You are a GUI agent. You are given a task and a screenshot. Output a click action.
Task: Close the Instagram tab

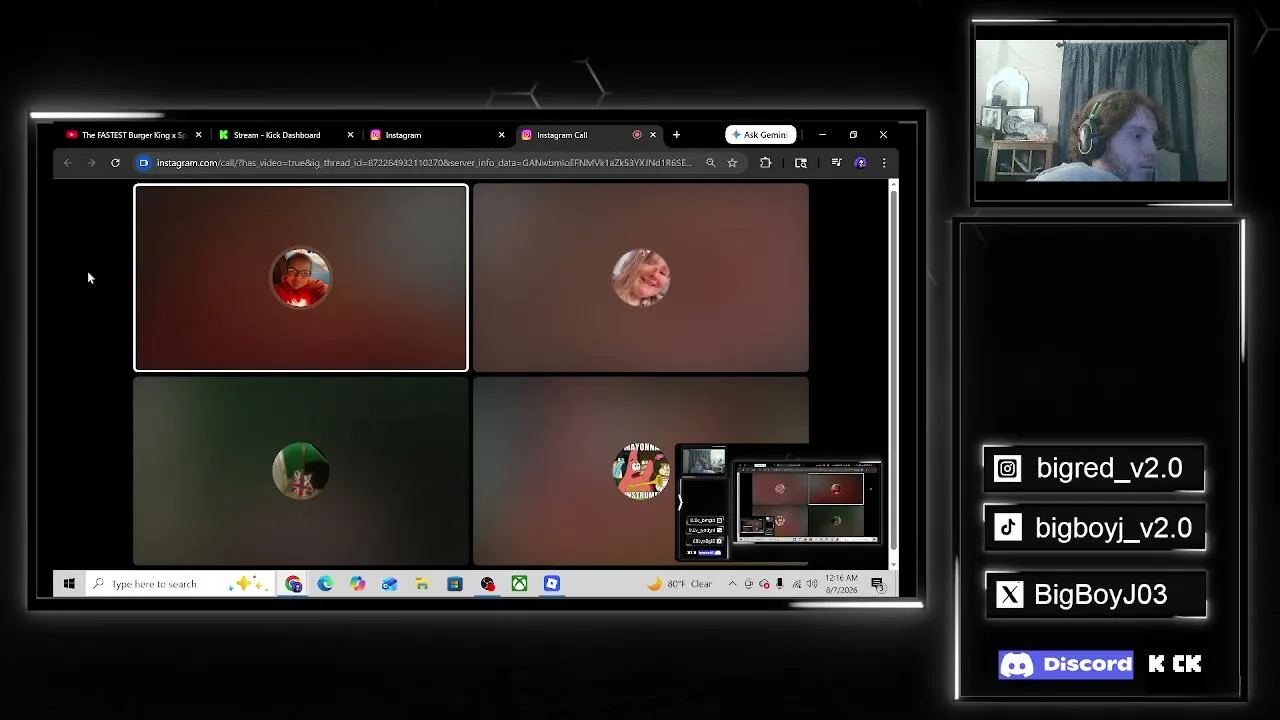[501, 135]
